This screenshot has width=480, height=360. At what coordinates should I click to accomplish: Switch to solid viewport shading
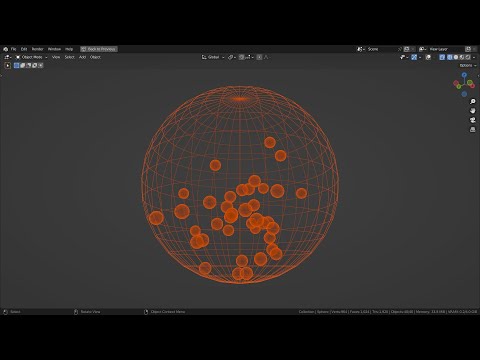coord(456,57)
